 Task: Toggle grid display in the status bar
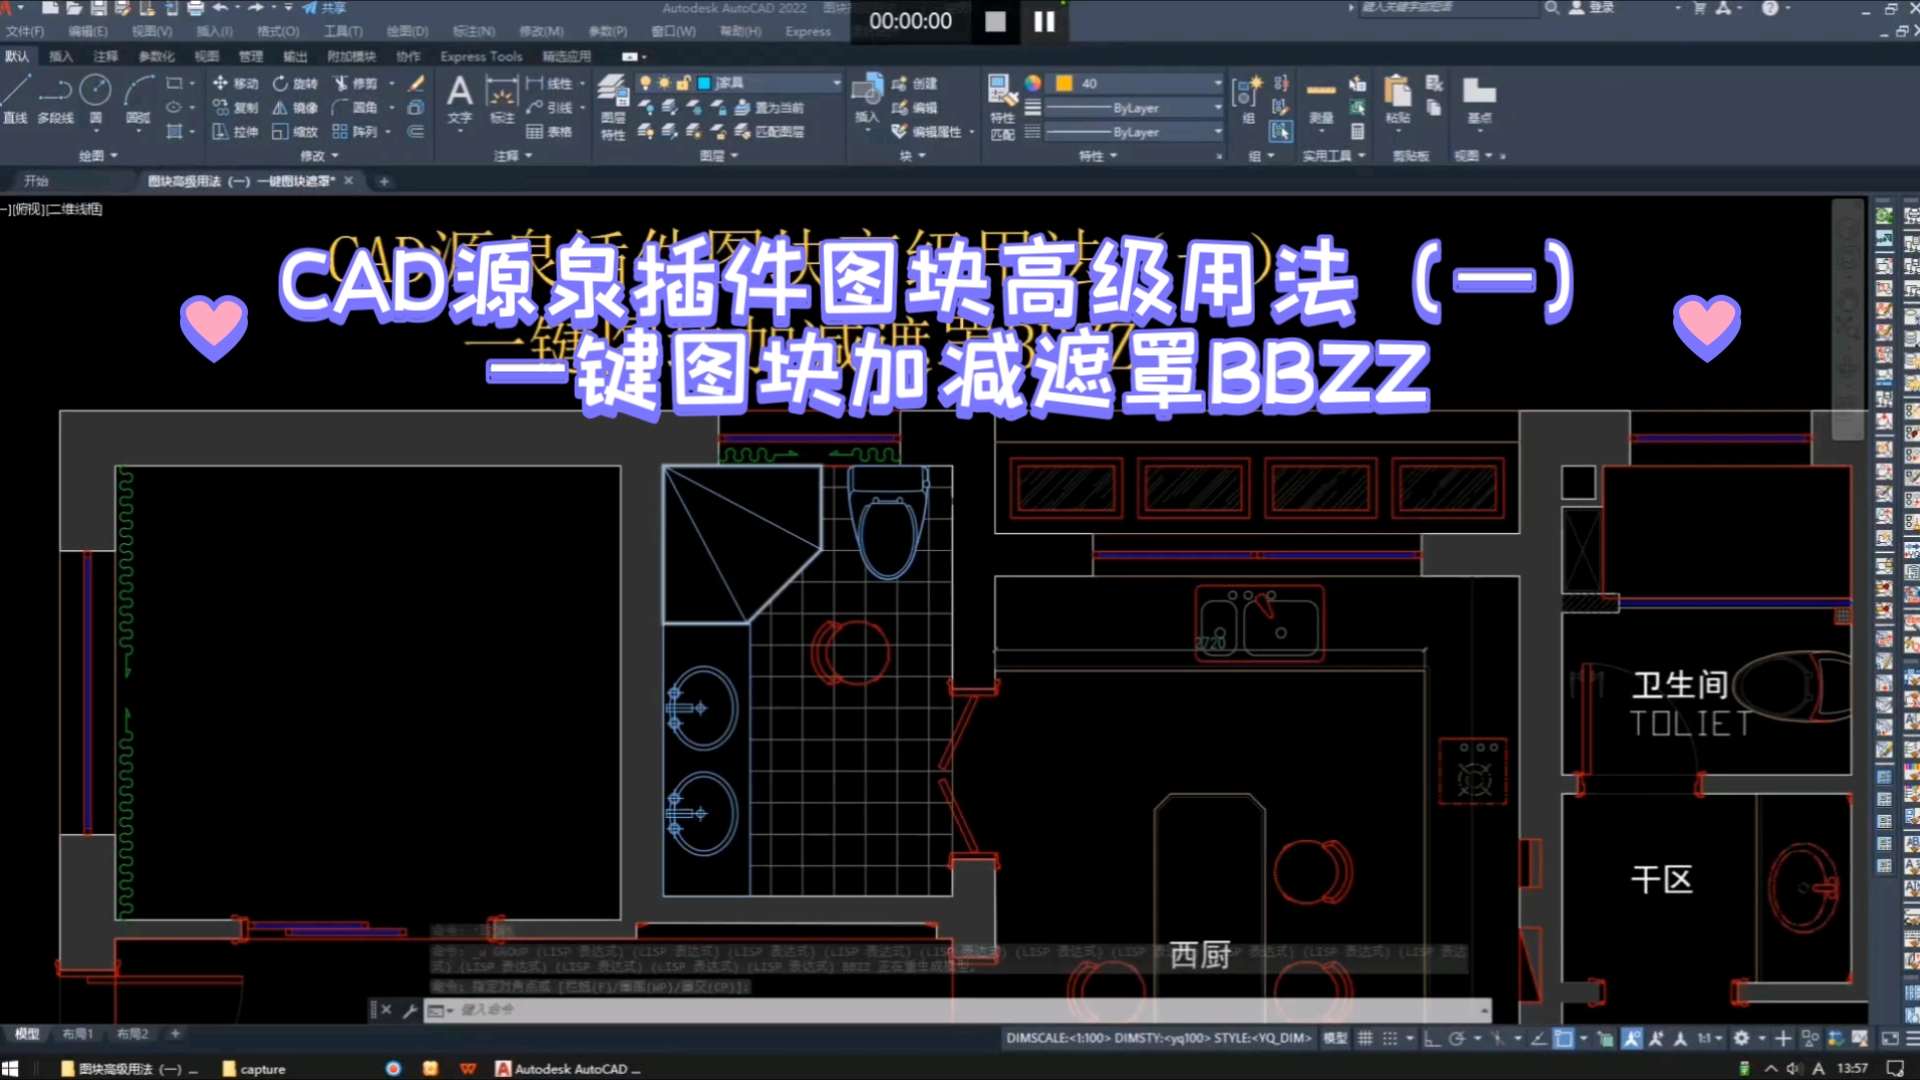[1365, 1039]
